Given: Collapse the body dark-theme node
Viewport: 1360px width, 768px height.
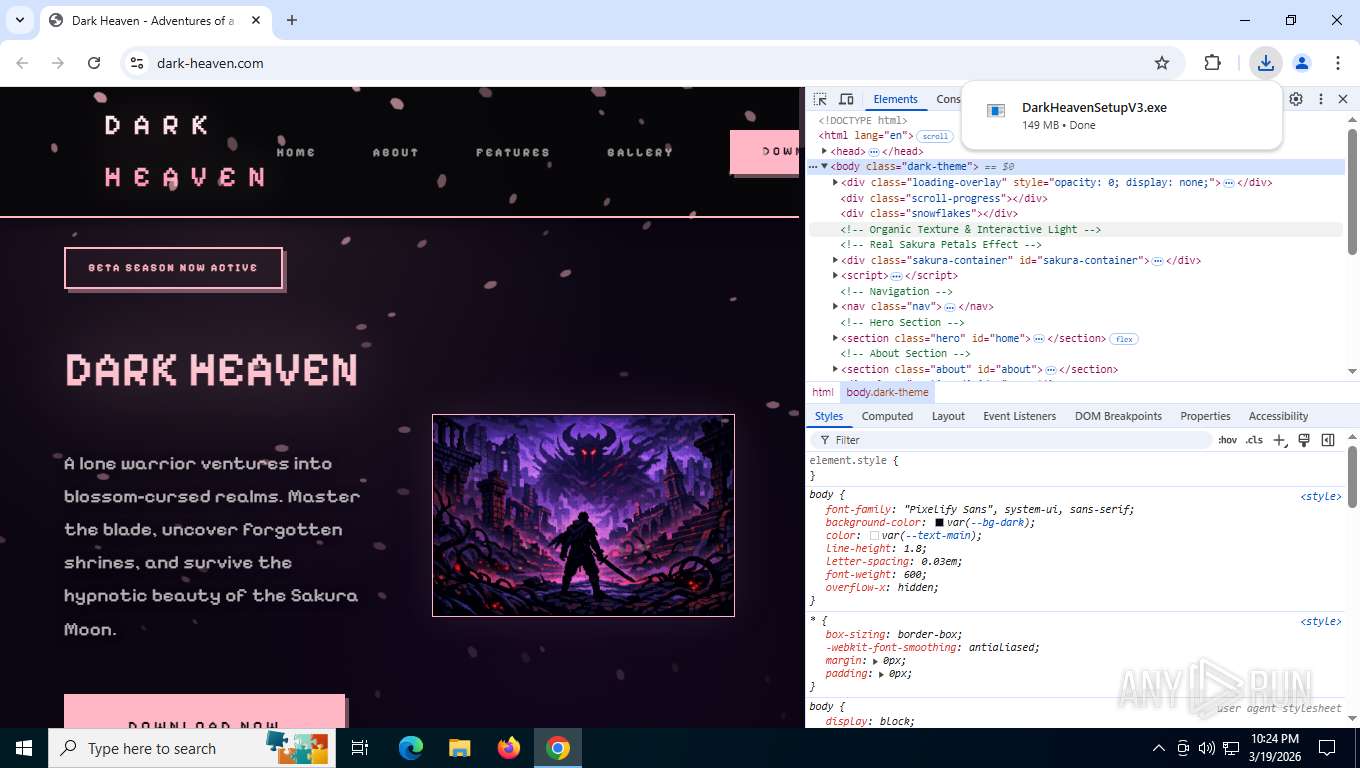Looking at the screenshot, I should (x=824, y=166).
